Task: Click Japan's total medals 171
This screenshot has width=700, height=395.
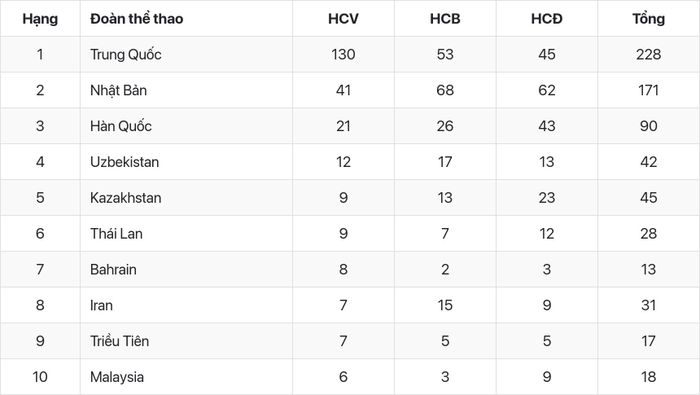Action: pos(649,90)
